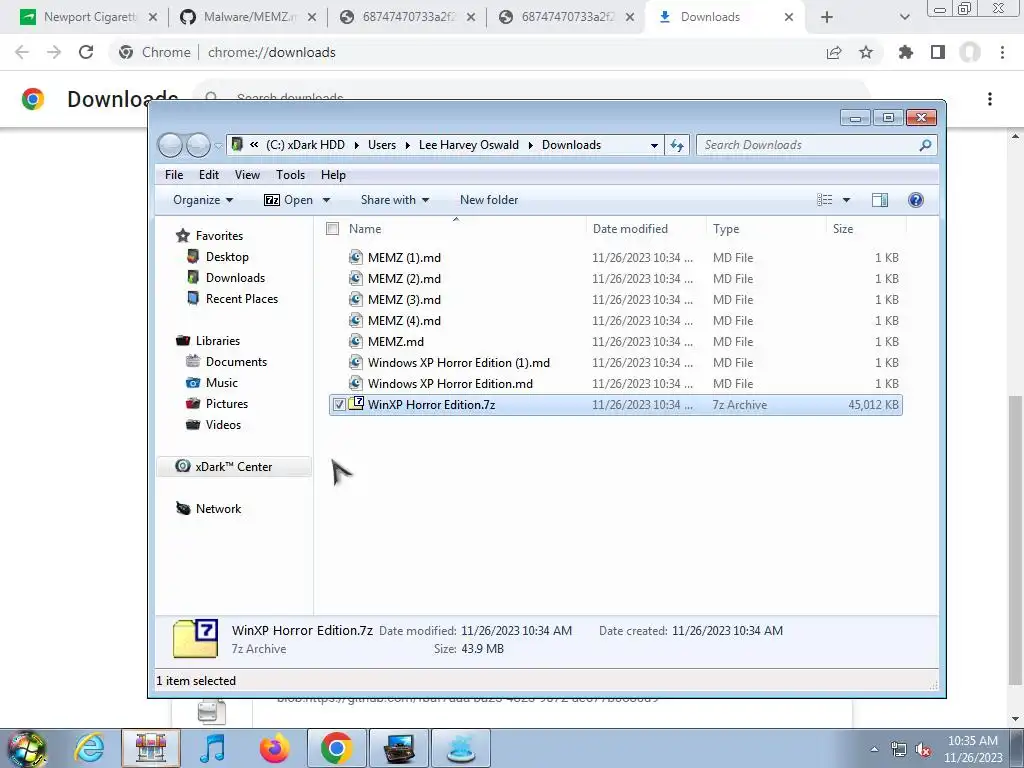Image resolution: width=1024 pixels, height=768 pixels.
Task: Open recent pages dropdown beside nav buttons
Action: tap(218, 146)
